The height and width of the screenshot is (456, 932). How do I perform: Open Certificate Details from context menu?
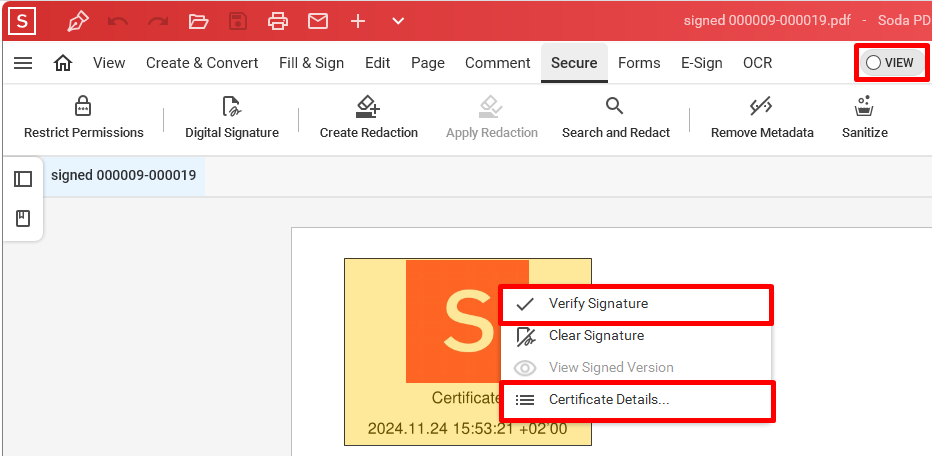tap(636, 400)
